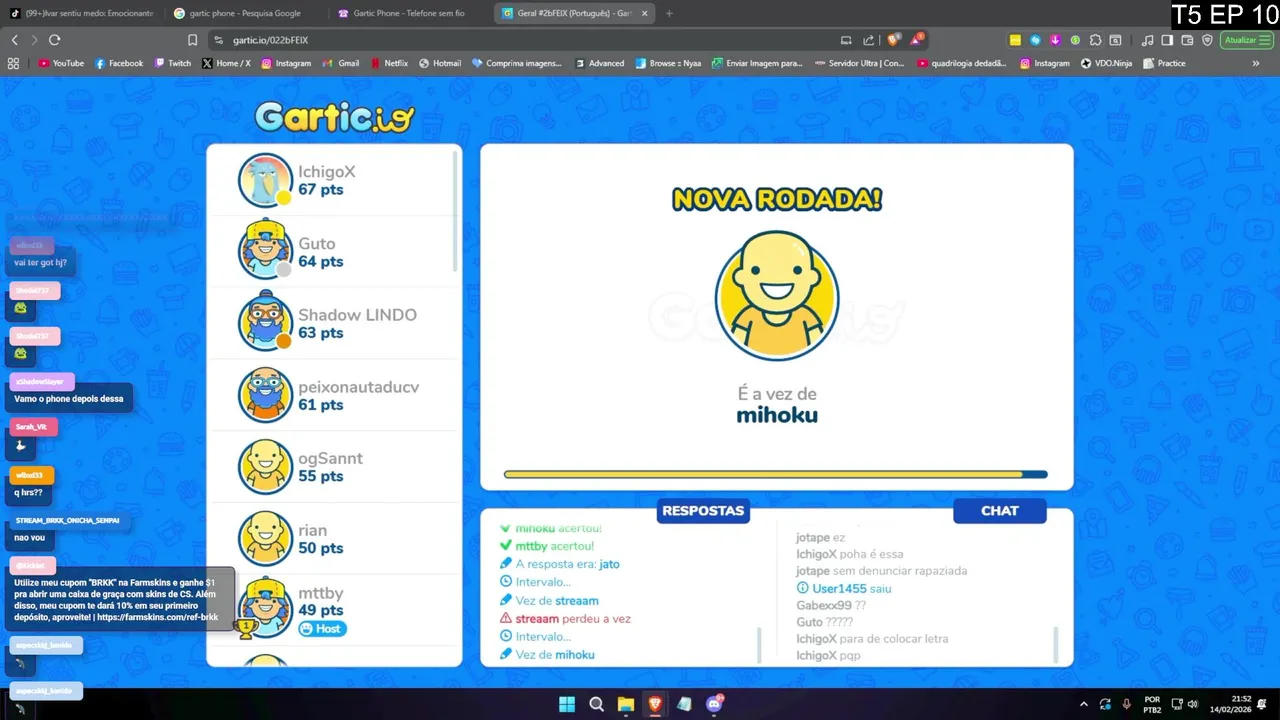The width and height of the screenshot is (1280, 720).
Task: Show hidden system tray icons
Action: [1084, 704]
